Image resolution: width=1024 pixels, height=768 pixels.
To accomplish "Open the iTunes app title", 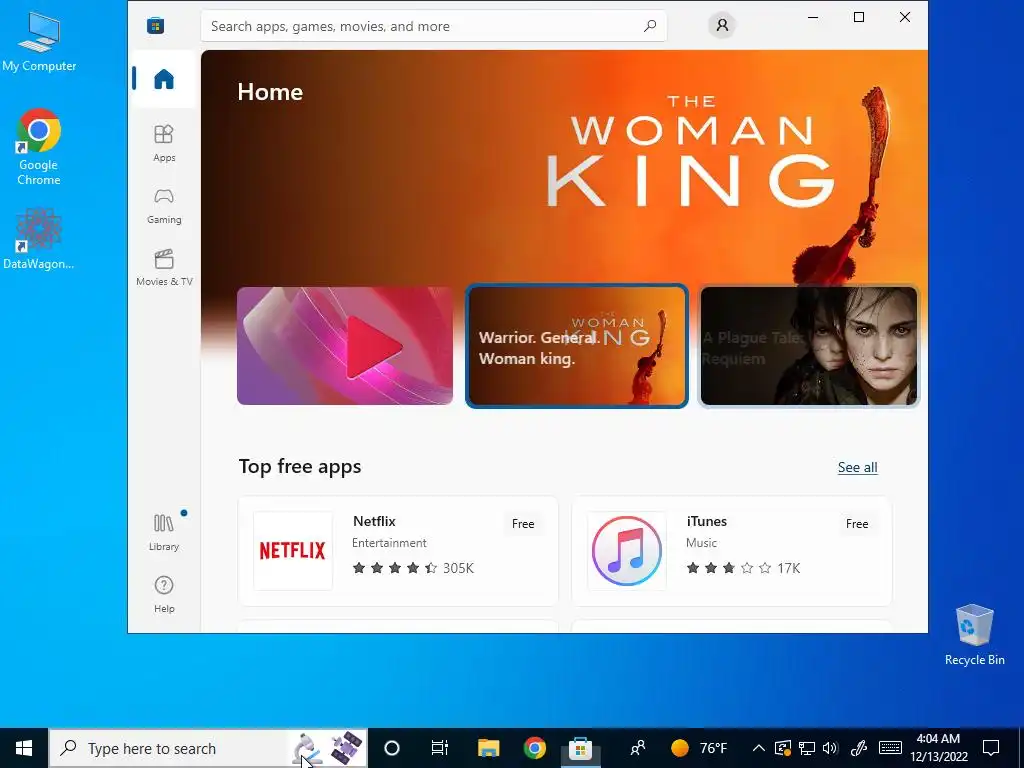I will [707, 521].
